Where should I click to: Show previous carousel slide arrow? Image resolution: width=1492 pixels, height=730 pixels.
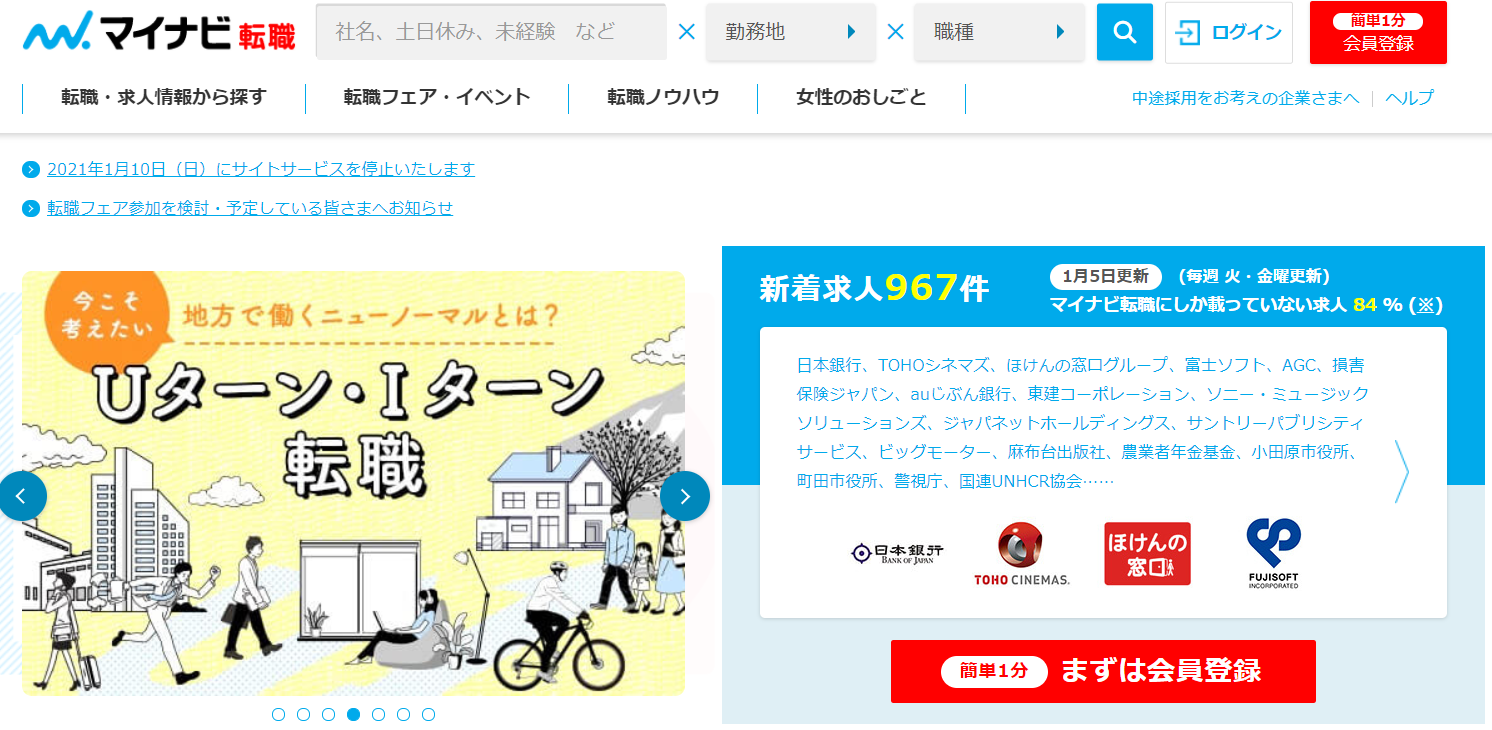point(22,496)
